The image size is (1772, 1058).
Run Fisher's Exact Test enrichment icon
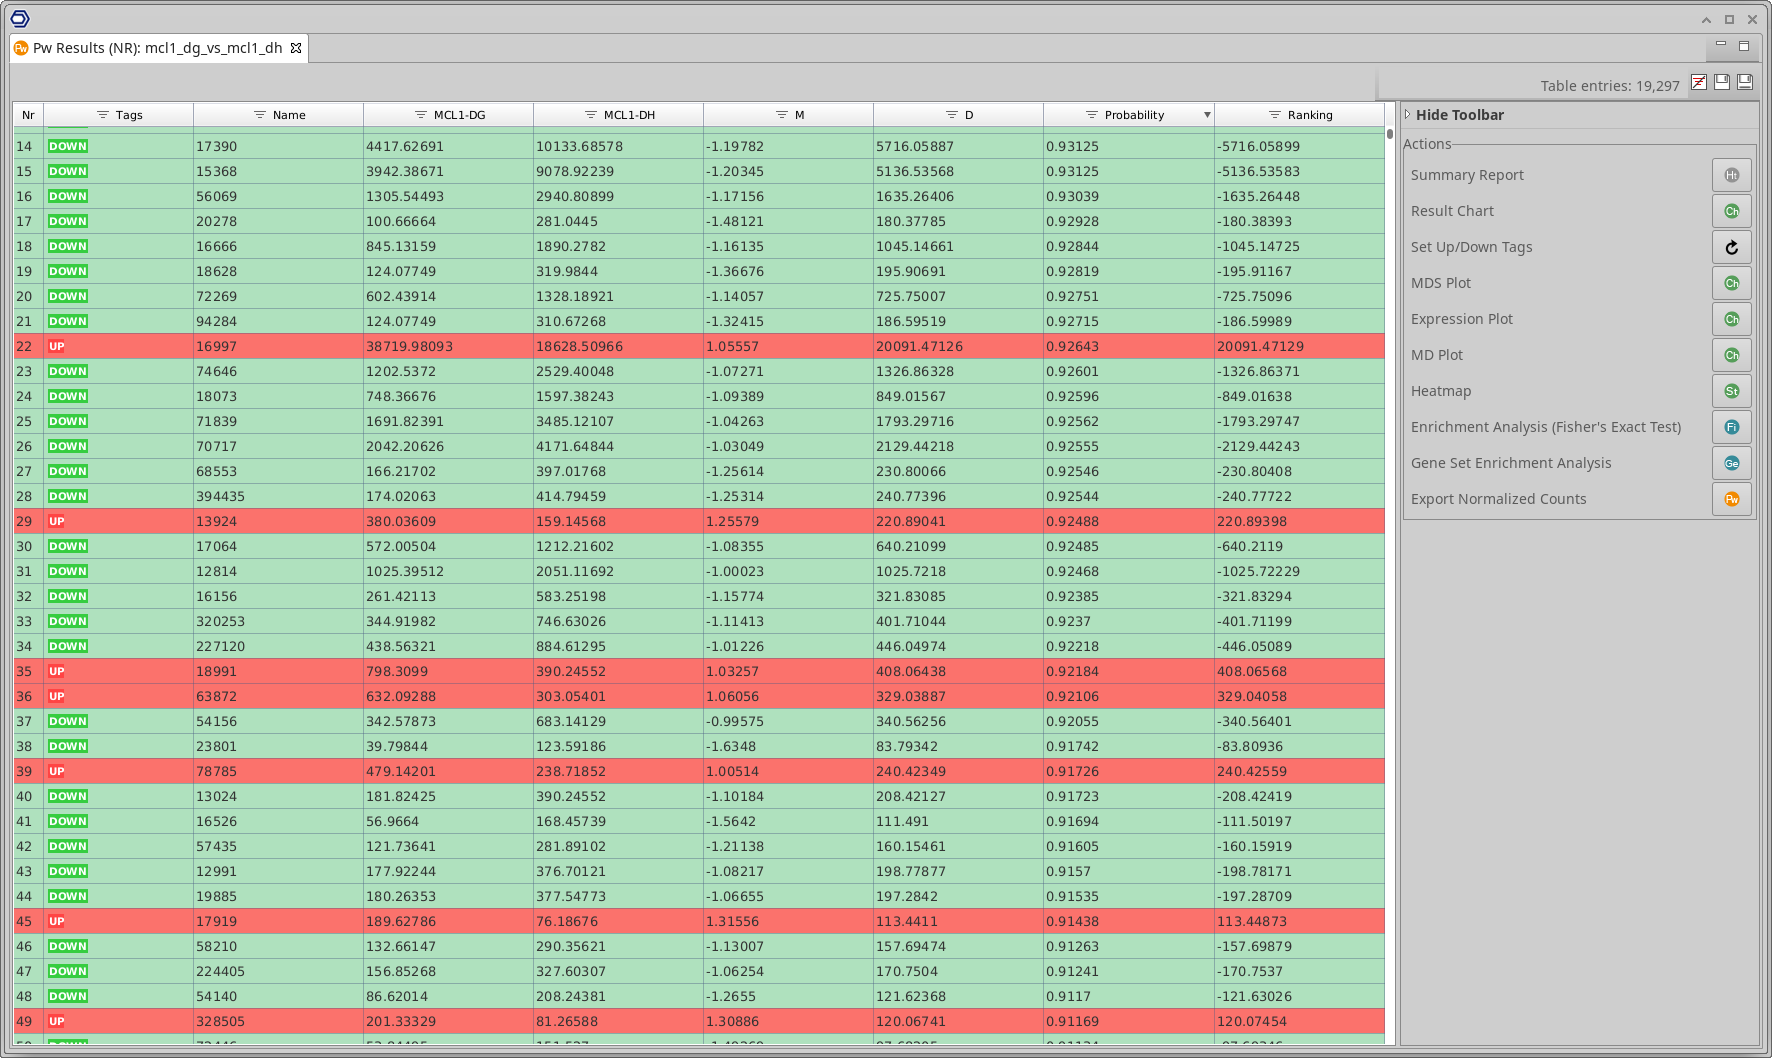[1731, 427]
